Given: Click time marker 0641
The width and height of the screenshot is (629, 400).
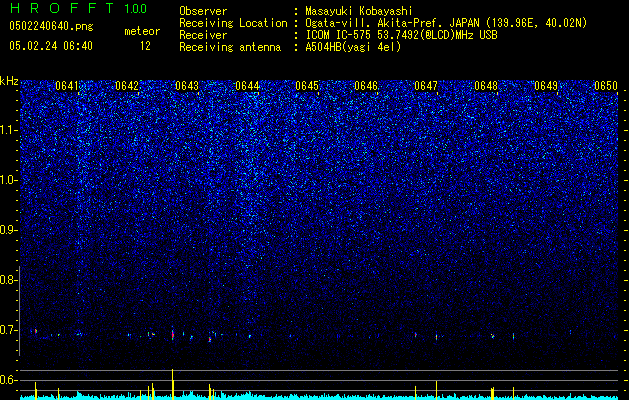Looking at the screenshot, I should click(x=67, y=86).
